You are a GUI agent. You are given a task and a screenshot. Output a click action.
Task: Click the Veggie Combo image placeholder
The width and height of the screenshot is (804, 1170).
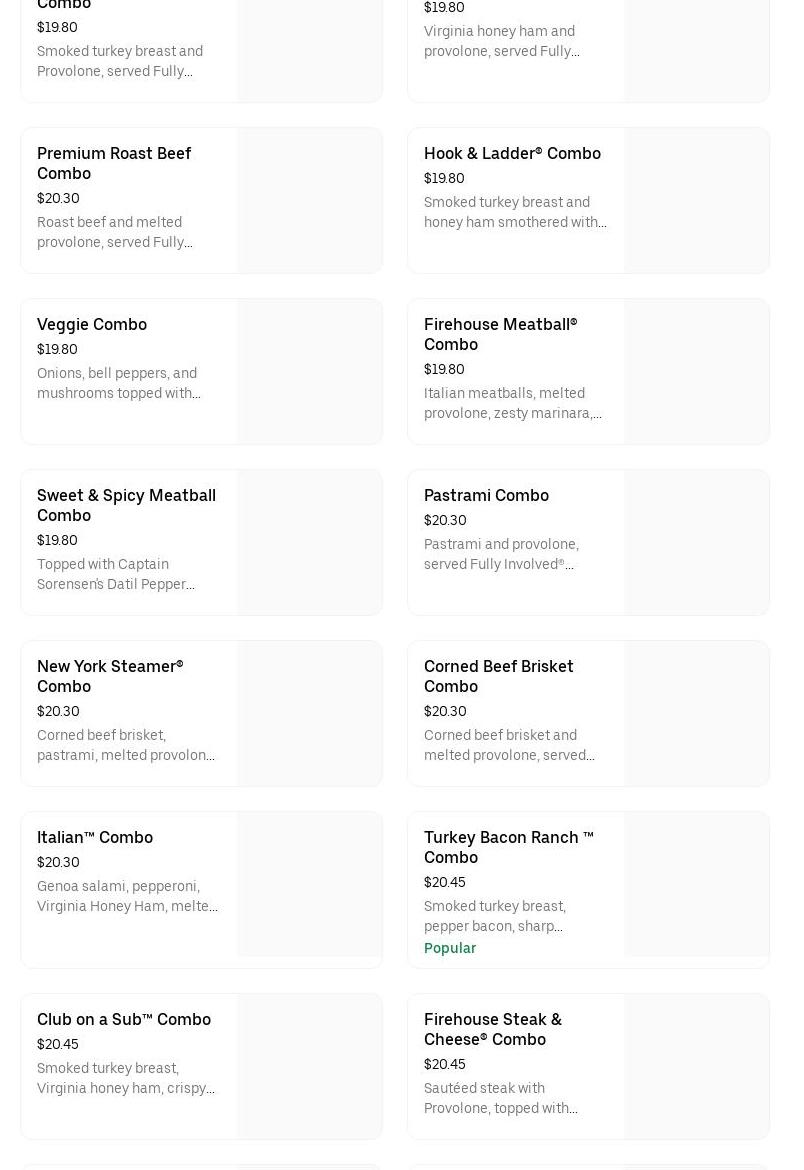309,371
